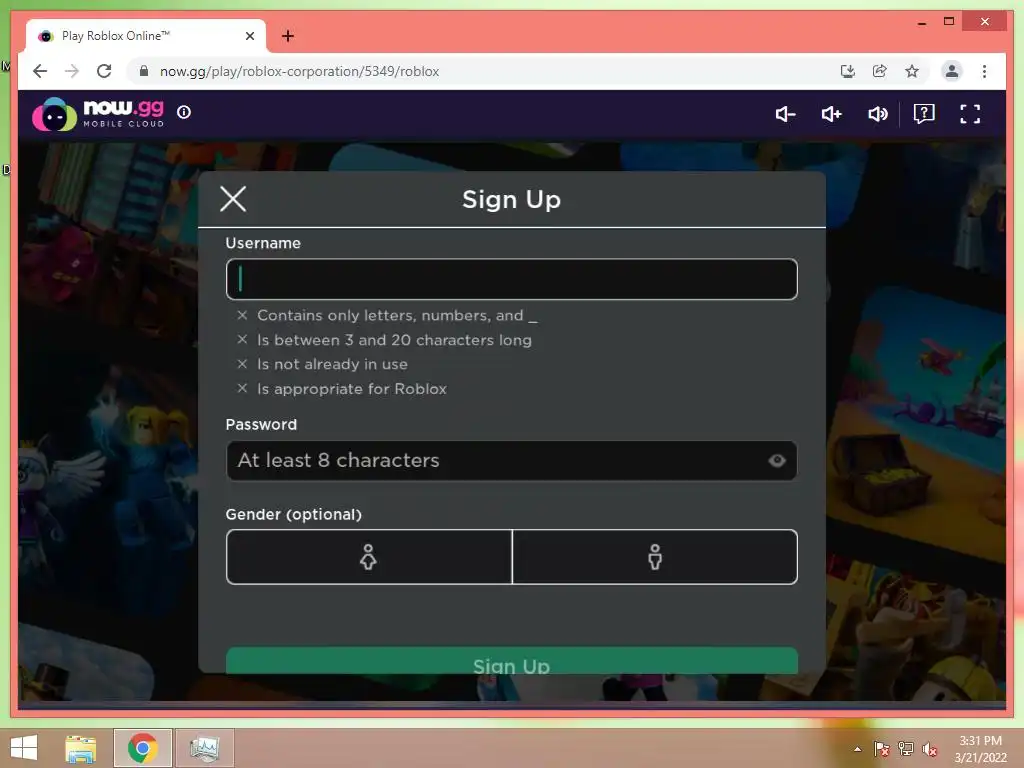The width and height of the screenshot is (1024, 768).
Task: Open the Chrome profile avatar
Action: coord(952,71)
